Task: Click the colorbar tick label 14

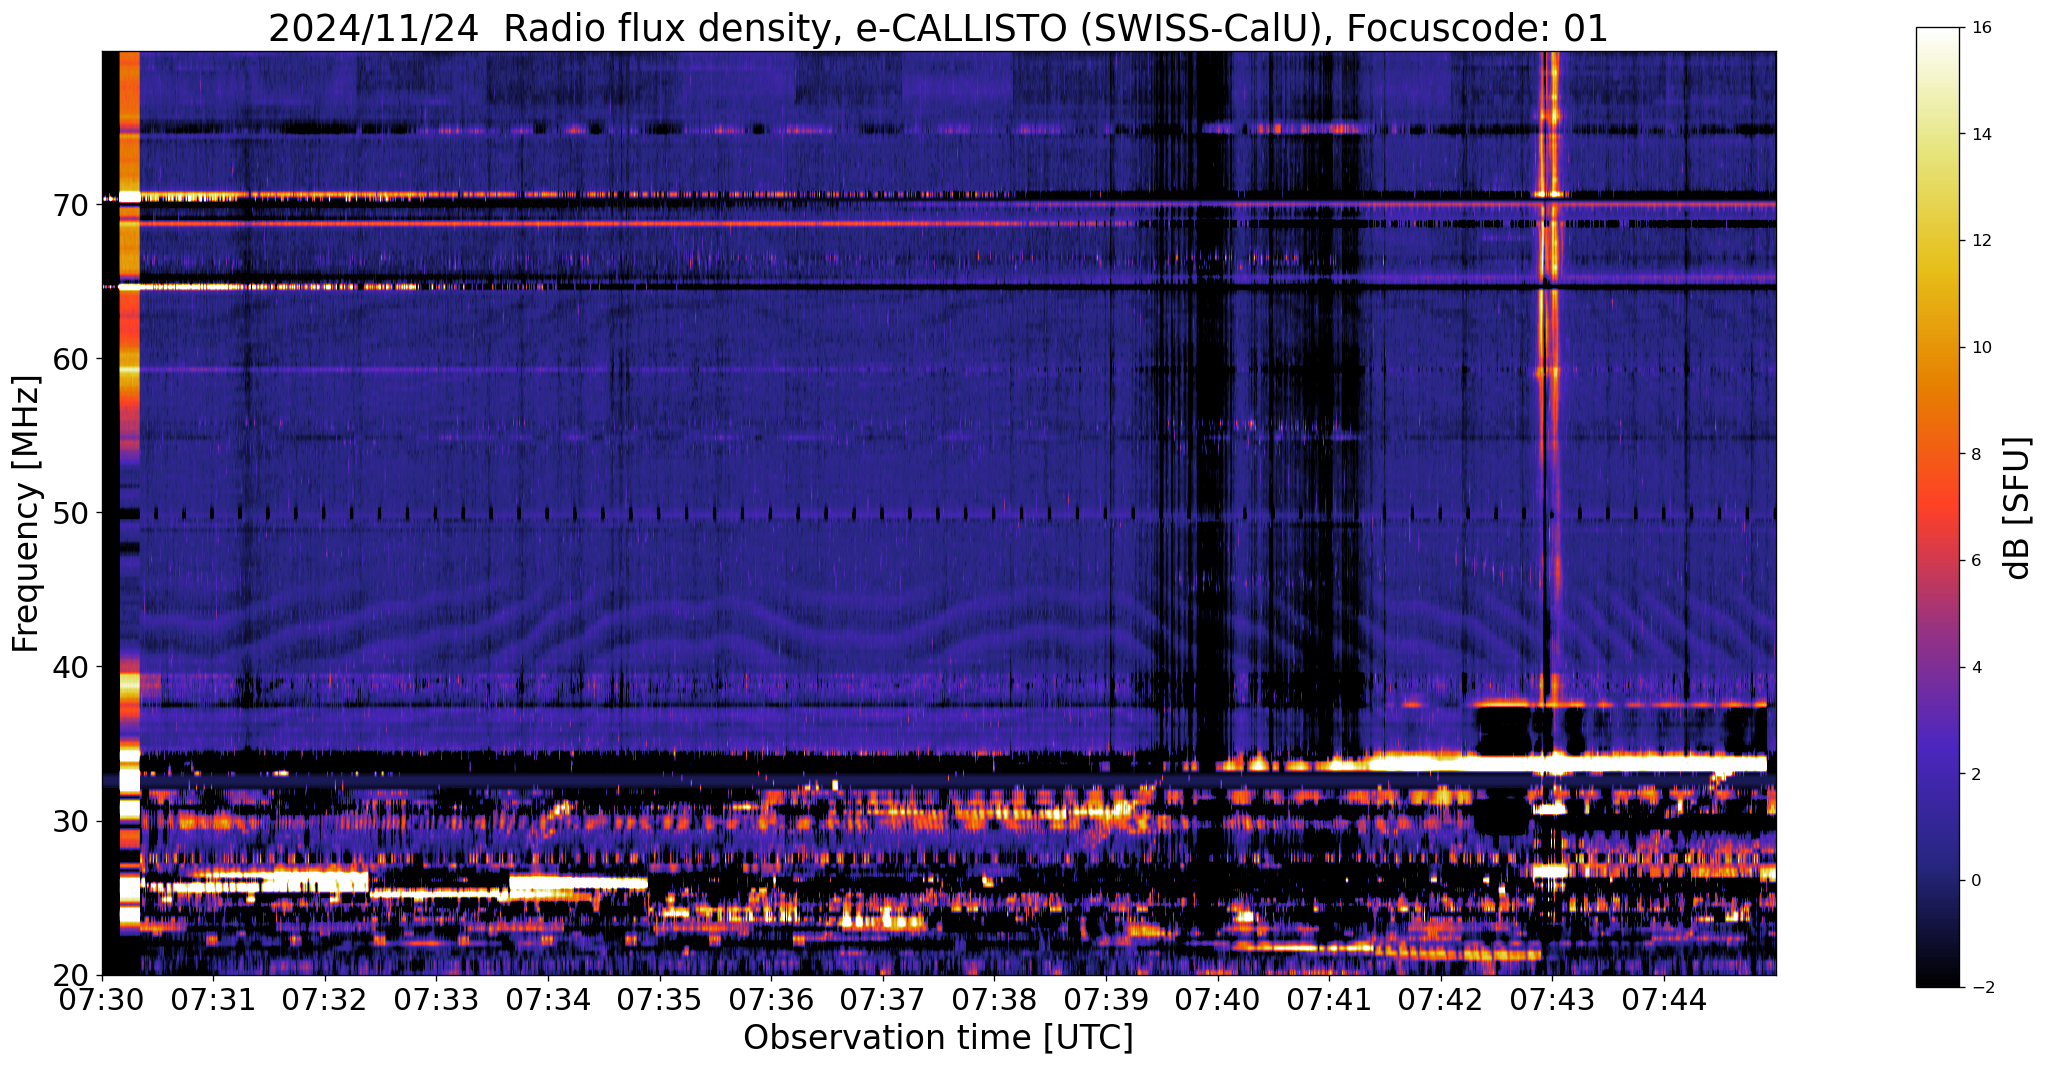Action: tap(1981, 134)
